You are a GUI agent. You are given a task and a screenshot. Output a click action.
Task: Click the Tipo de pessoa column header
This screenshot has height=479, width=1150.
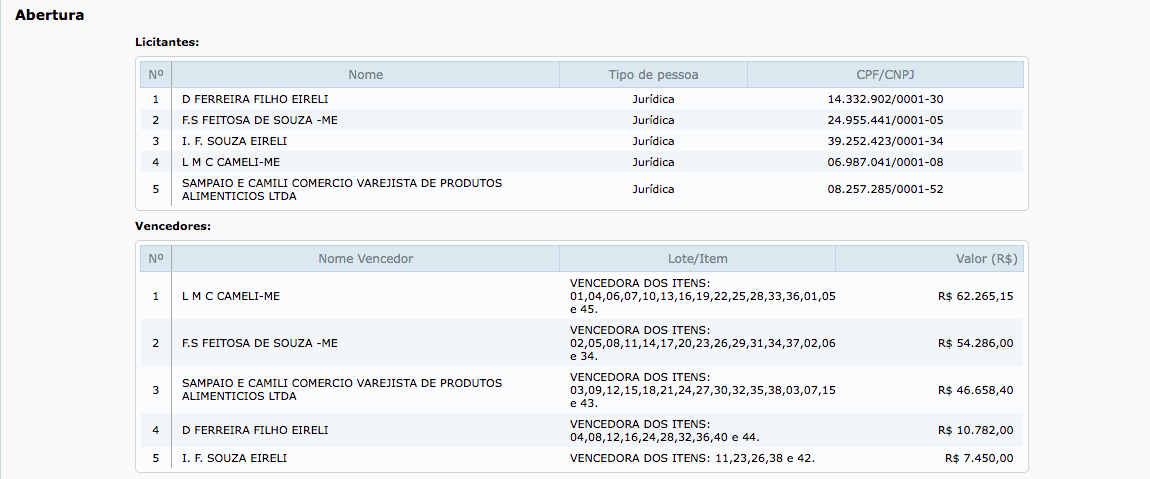pos(653,75)
